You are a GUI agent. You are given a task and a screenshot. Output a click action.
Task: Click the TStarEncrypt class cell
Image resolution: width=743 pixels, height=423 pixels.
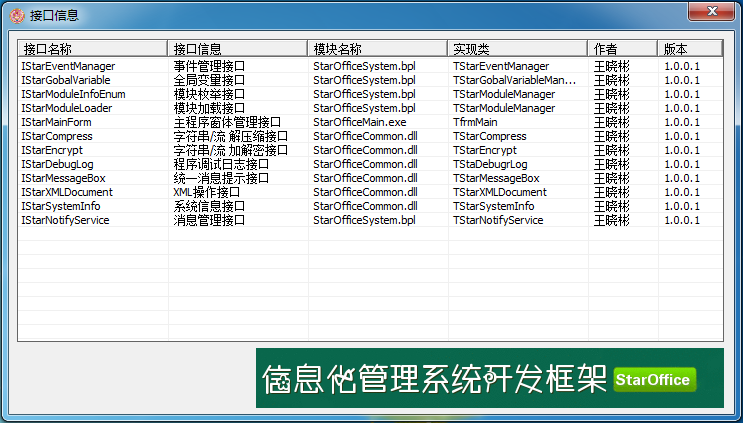coord(485,150)
